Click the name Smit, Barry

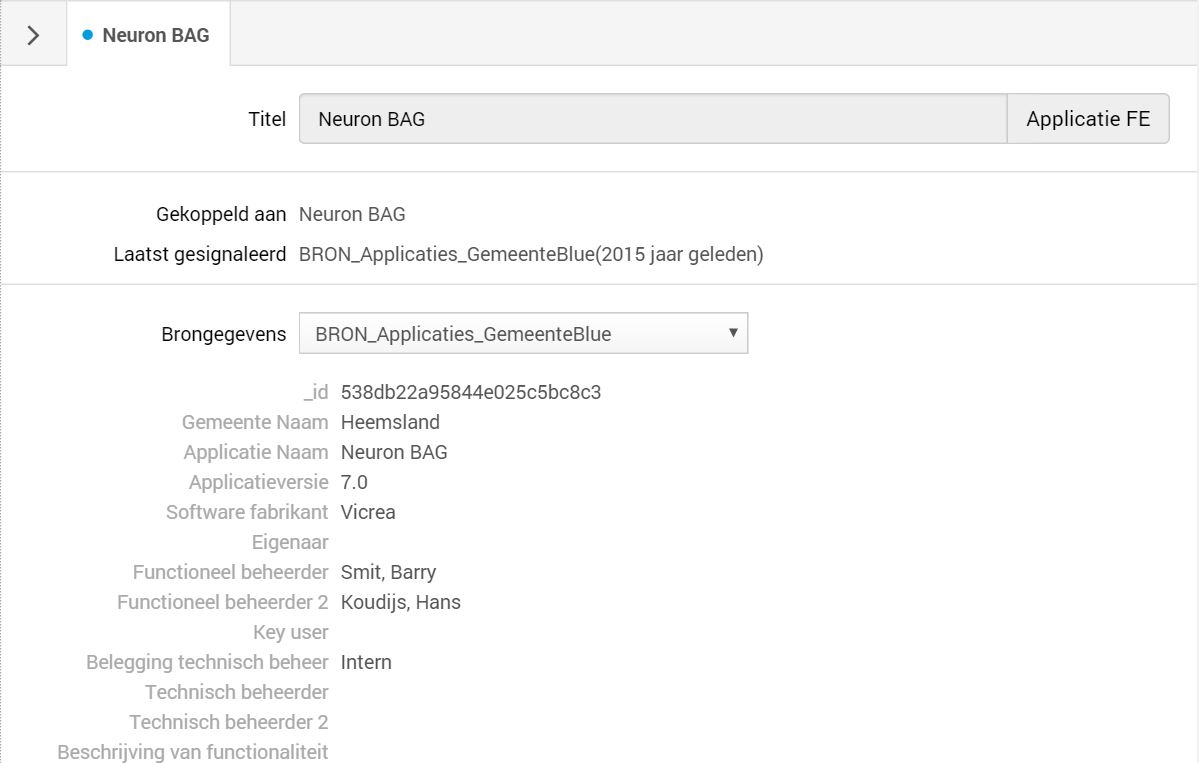click(x=388, y=572)
